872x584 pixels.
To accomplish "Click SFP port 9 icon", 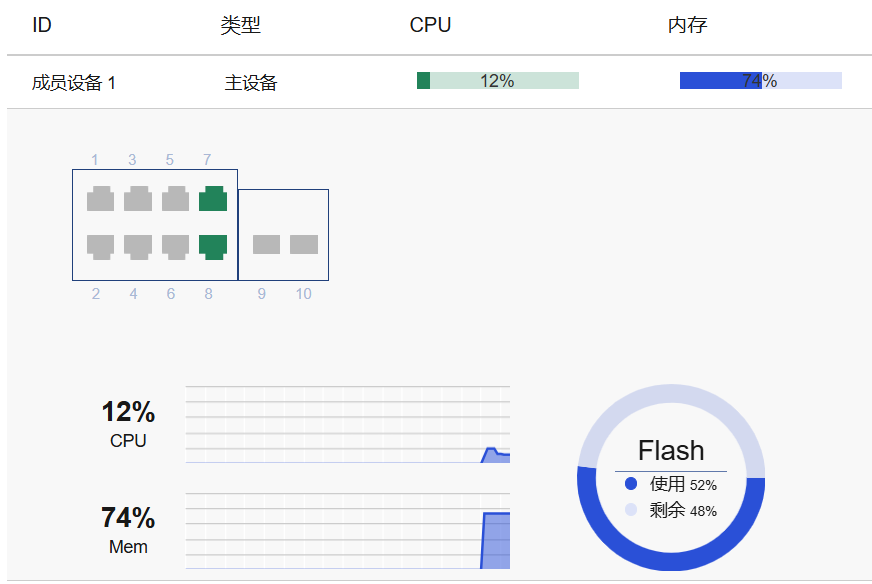I will tap(266, 244).
